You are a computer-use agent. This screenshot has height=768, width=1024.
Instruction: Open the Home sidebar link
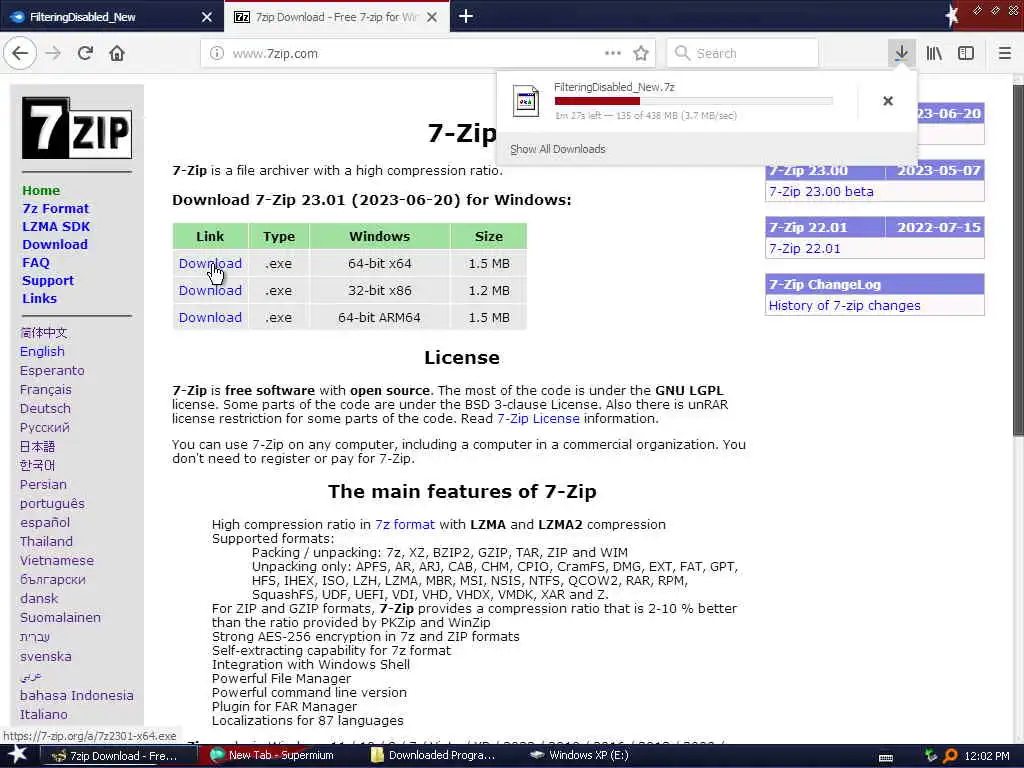coord(41,190)
